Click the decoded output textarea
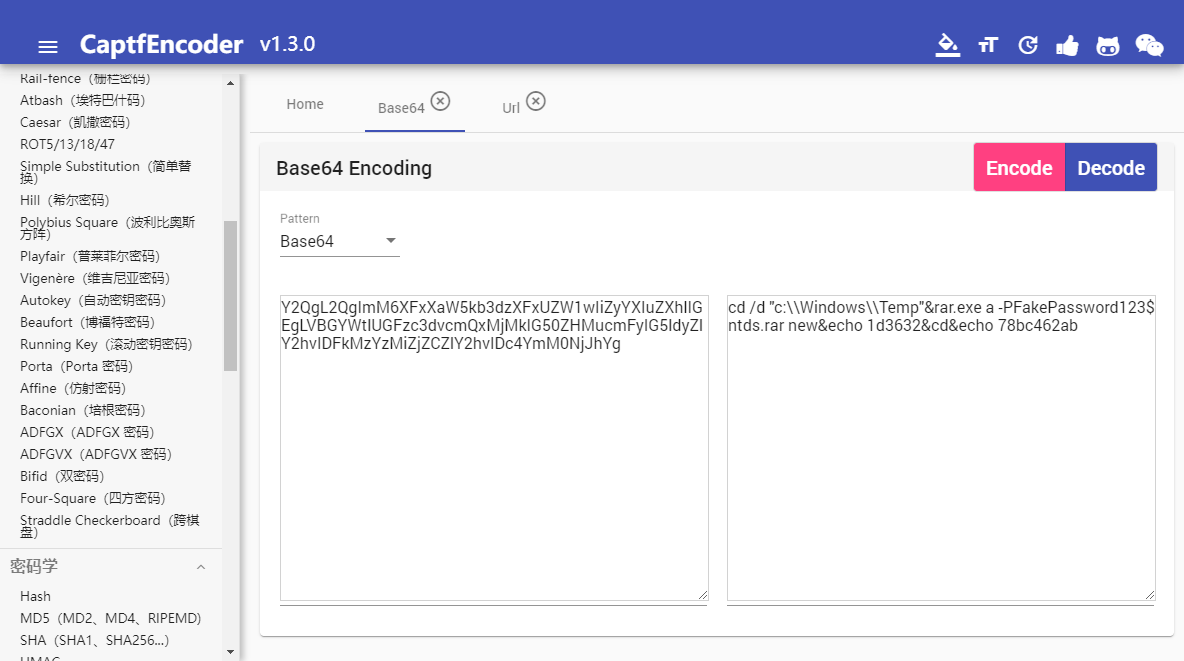The image size is (1184, 661). click(941, 448)
